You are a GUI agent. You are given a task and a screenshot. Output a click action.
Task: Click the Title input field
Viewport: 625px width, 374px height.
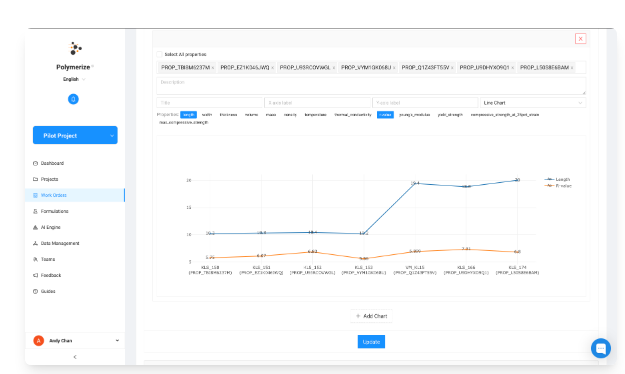(x=210, y=103)
